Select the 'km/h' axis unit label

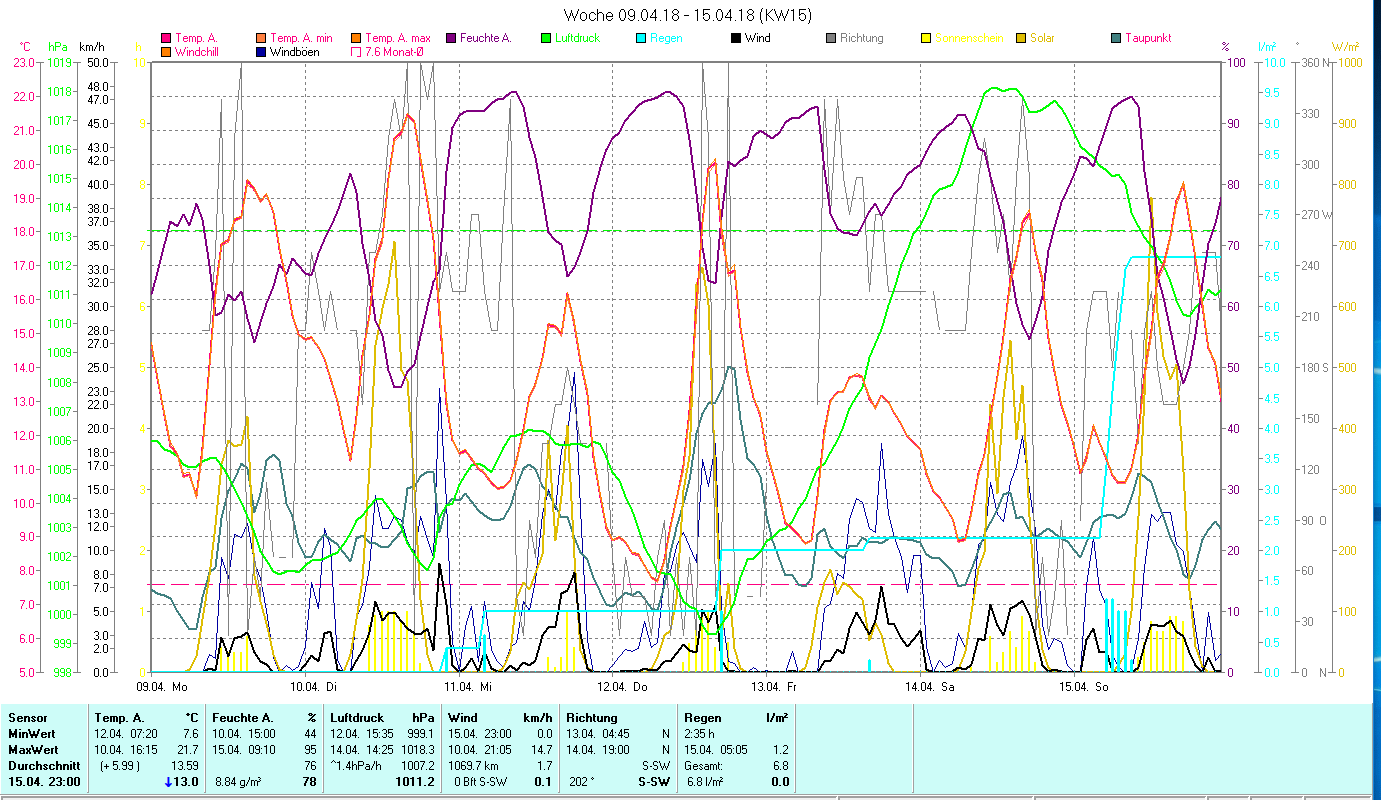[x=91, y=46]
